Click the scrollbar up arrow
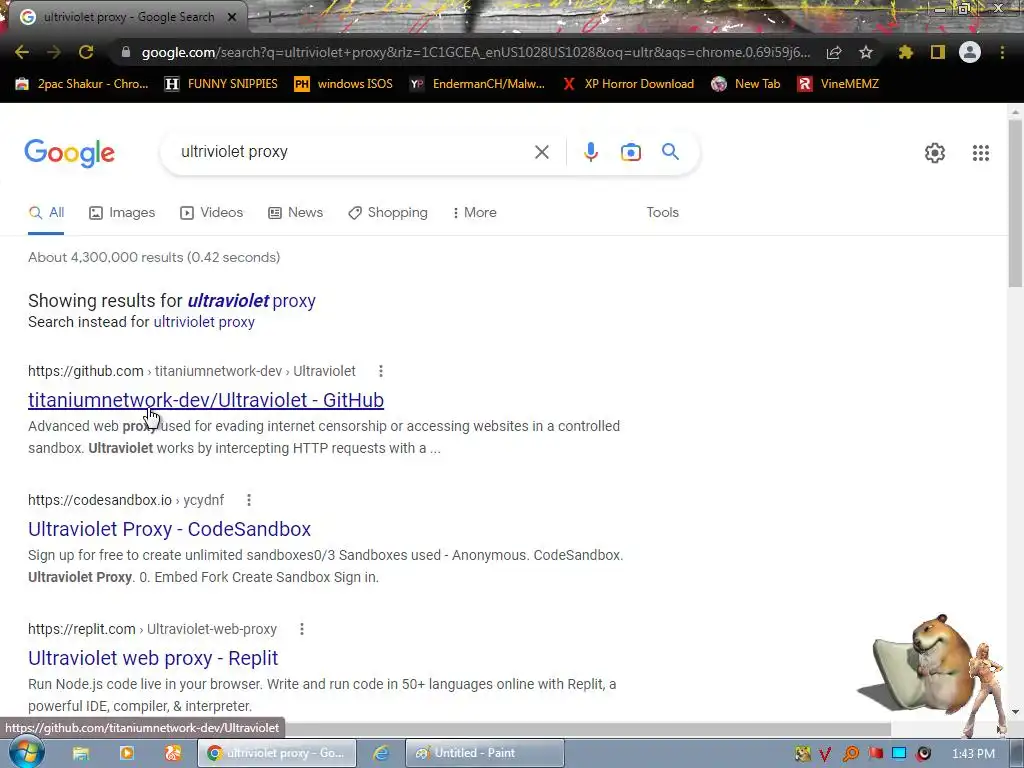Image resolution: width=1024 pixels, height=768 pixels. tap(1016, 112)
